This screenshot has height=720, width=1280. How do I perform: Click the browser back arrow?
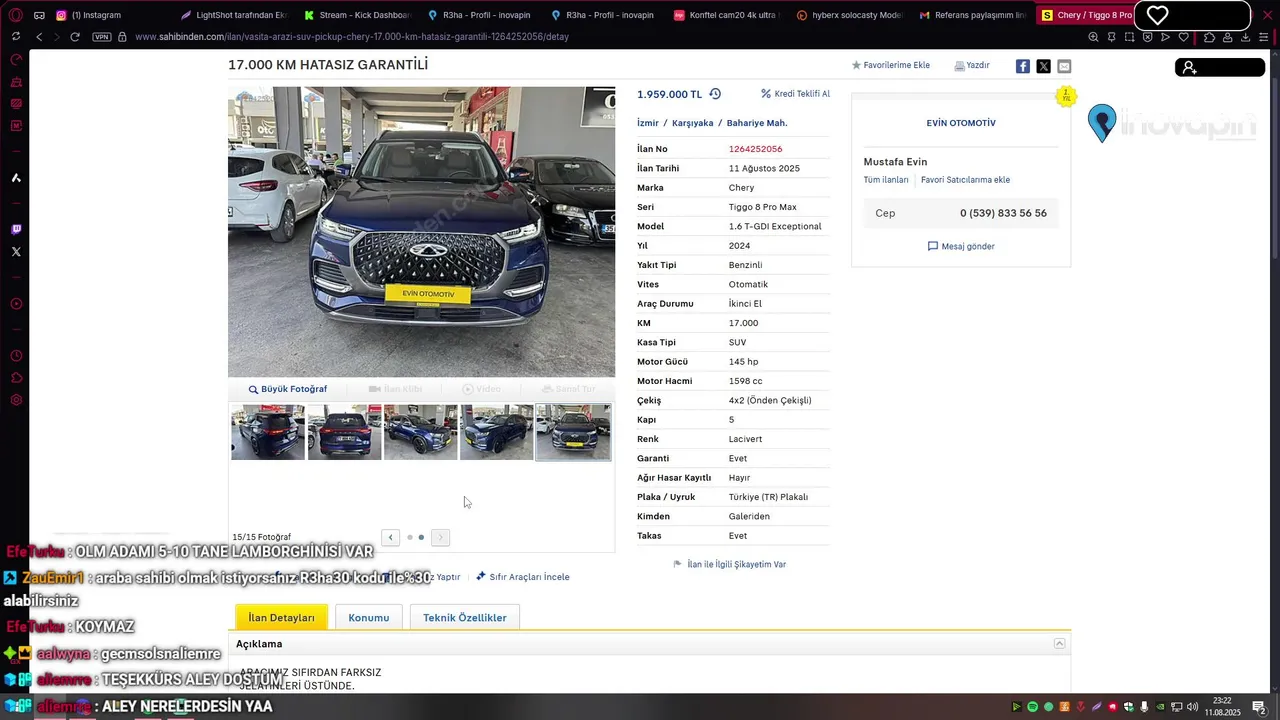39,37
